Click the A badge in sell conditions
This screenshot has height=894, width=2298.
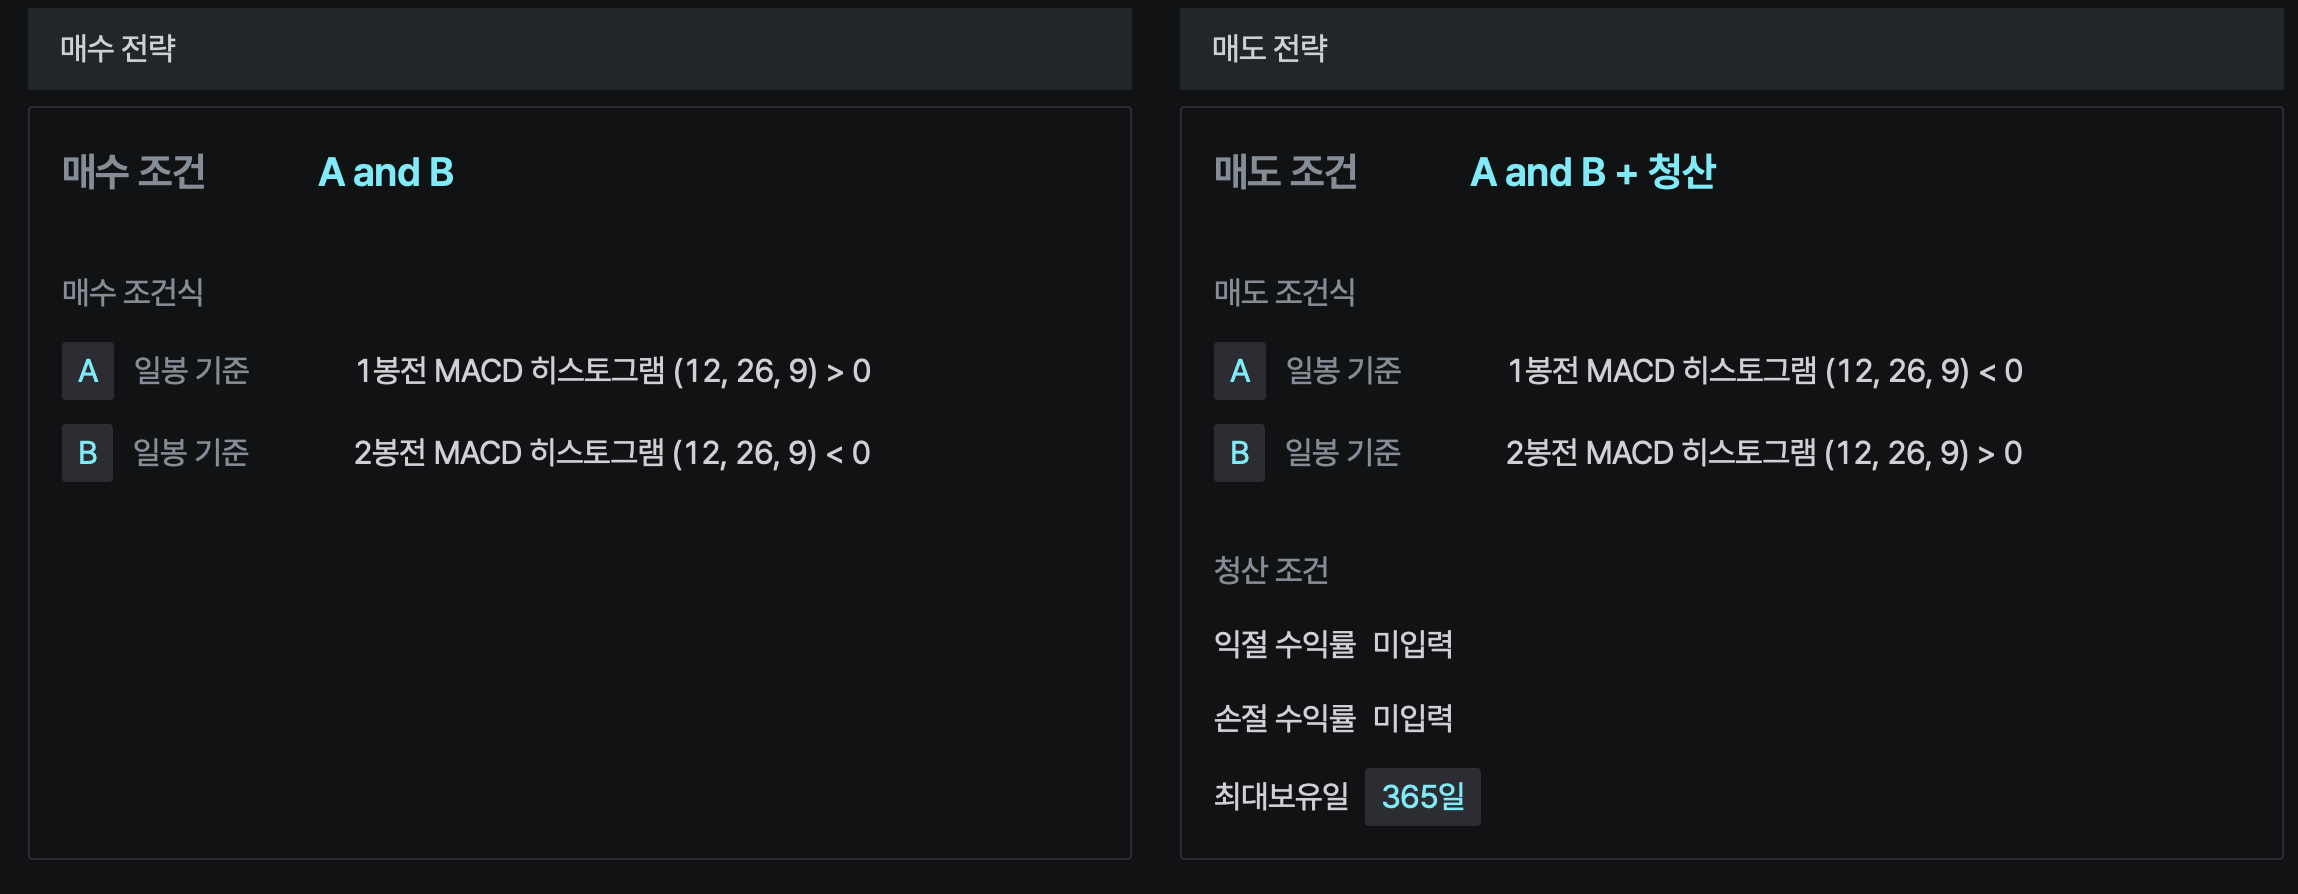click(x=1240, y=371)
